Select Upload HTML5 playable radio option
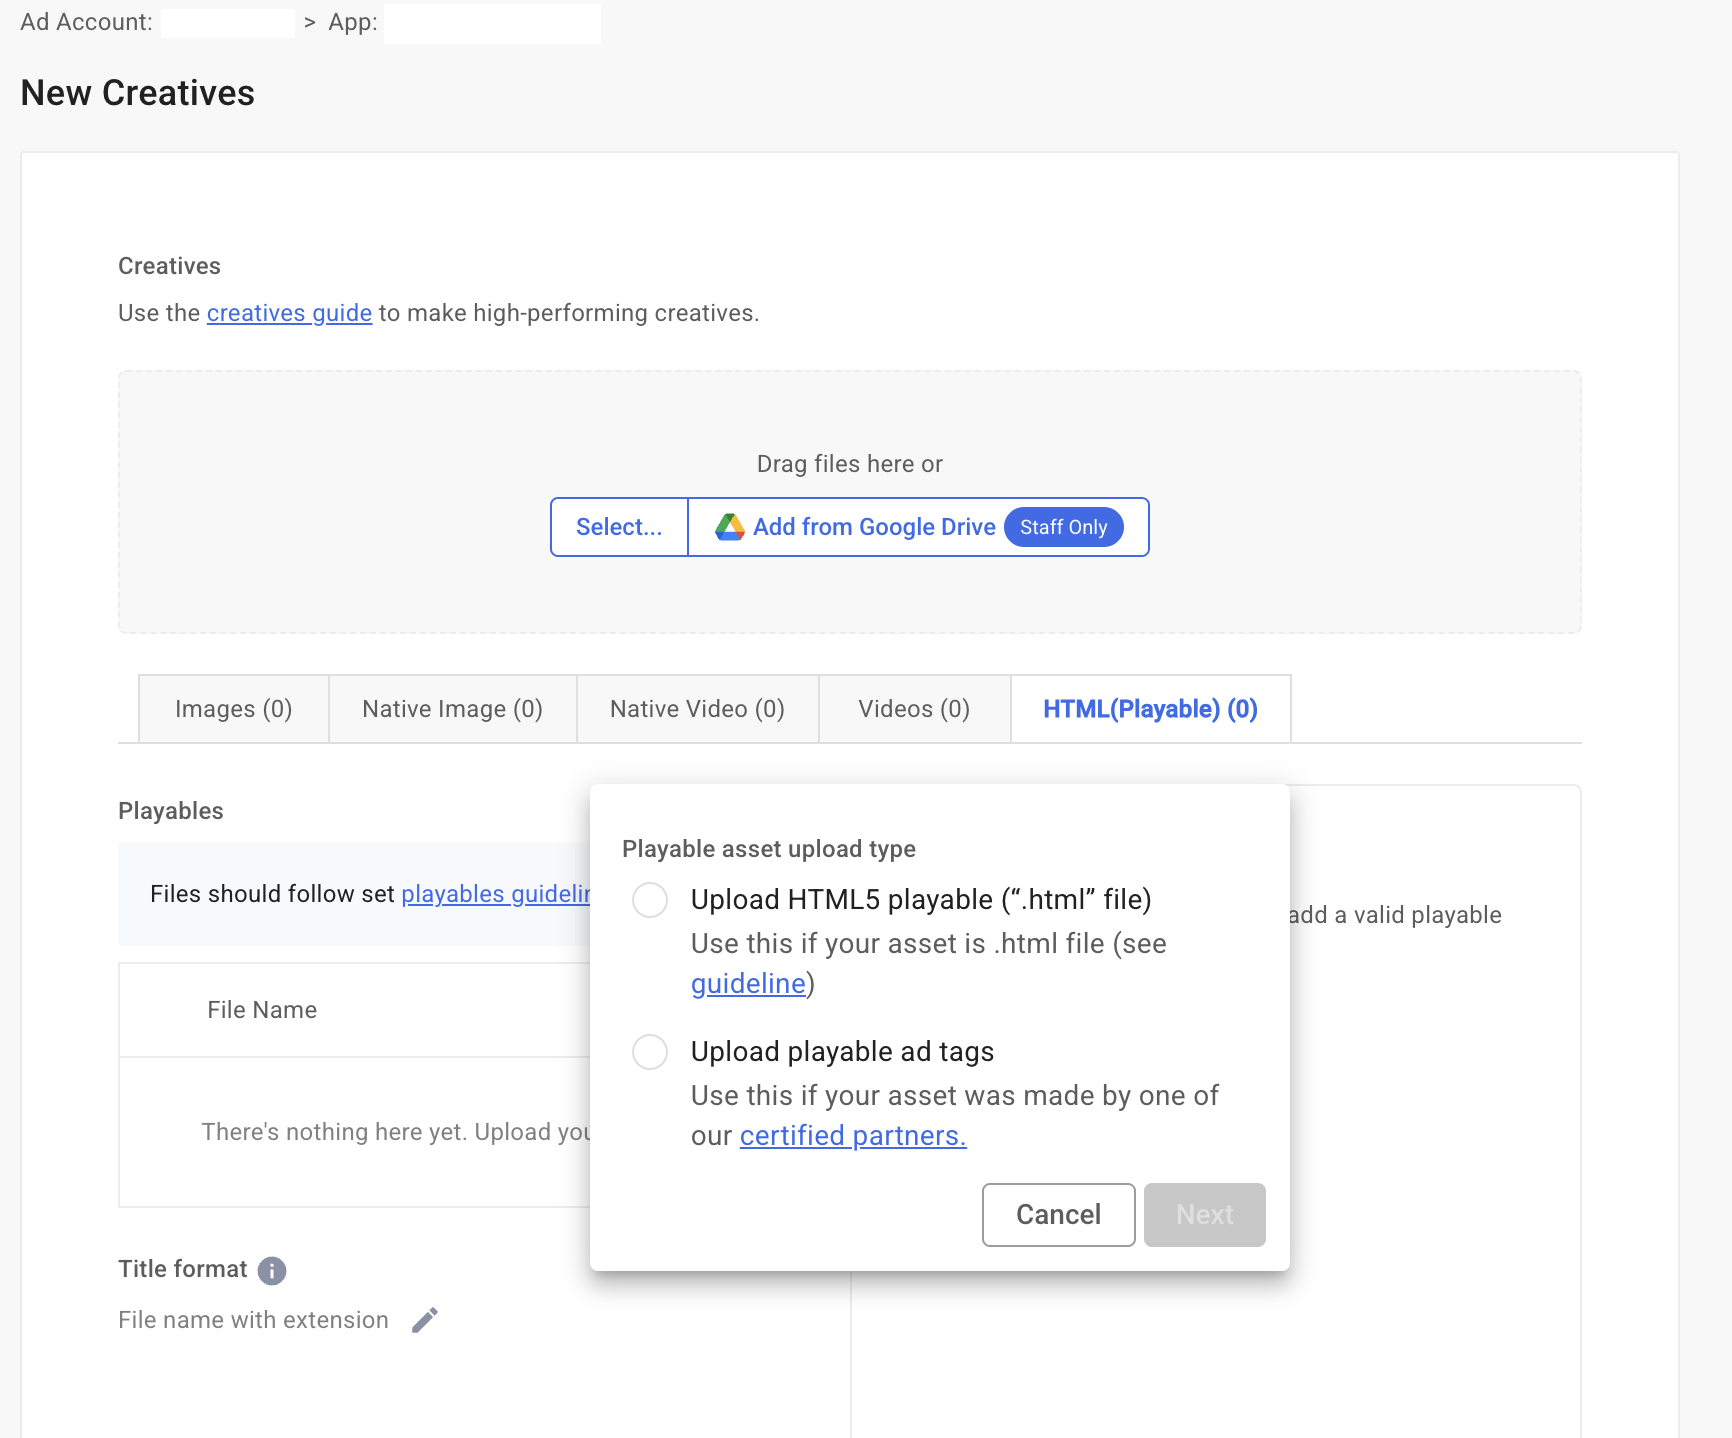 pyautogui.click(x=650, y=900)
